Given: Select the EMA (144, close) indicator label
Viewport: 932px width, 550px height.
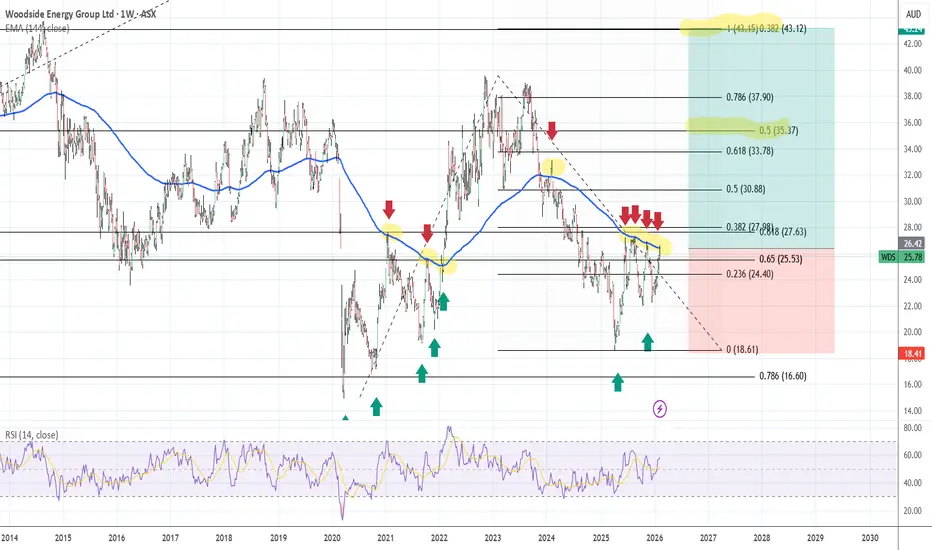Looking at the screenshot, I should 37,28.
